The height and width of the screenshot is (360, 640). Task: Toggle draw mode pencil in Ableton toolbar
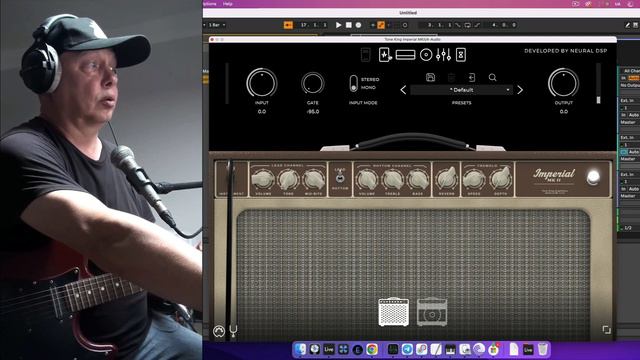(x=627, y=25)
